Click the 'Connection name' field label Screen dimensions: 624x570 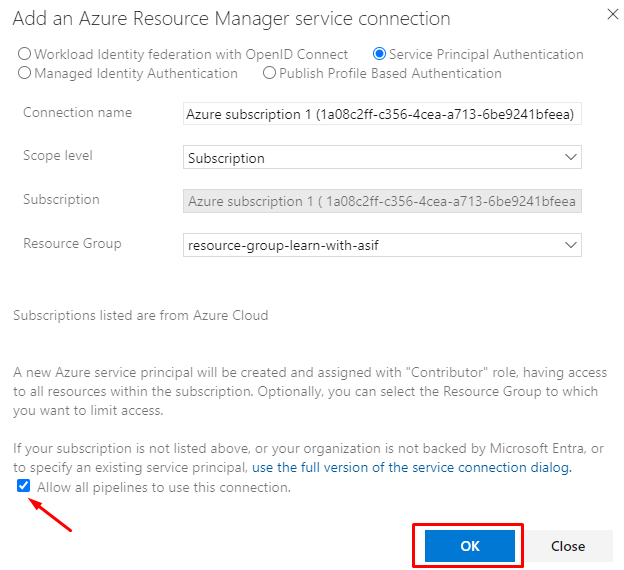[x=77, y=113]
